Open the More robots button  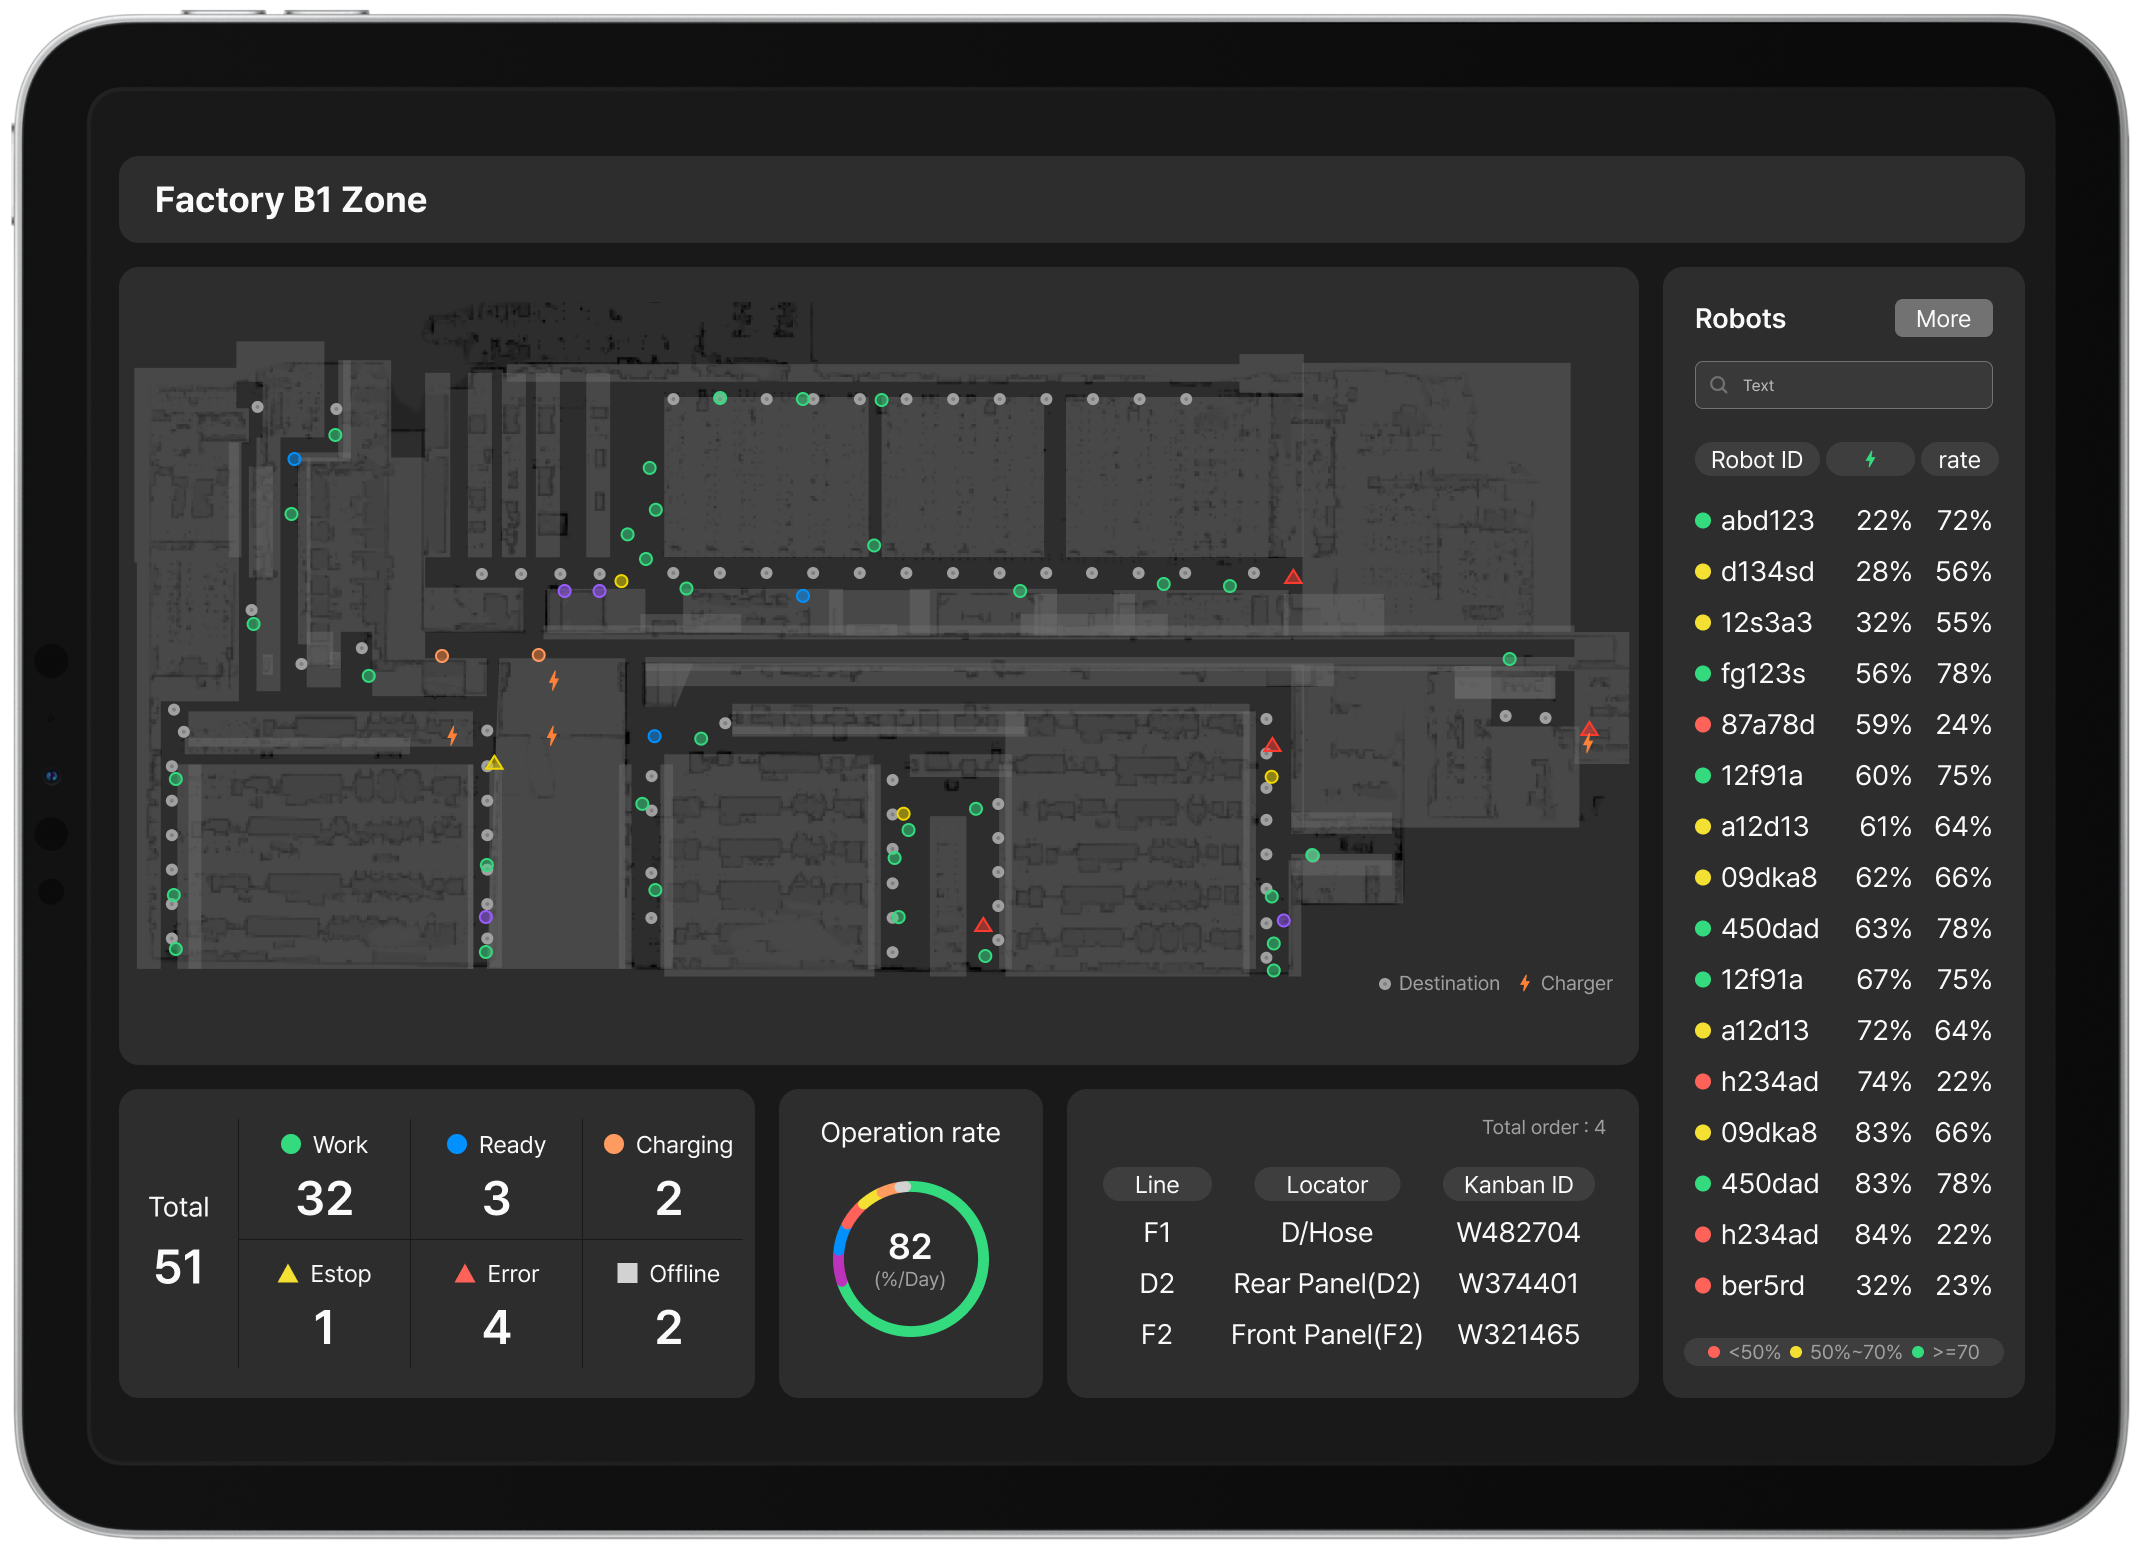pyautogui.click(x=1942, y=319)
